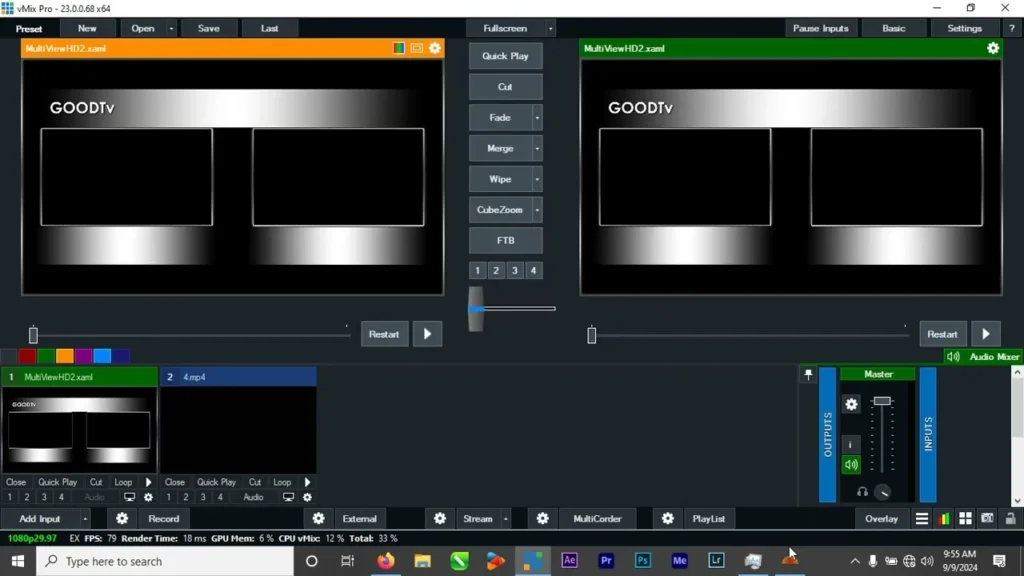Expand the CubeZoom transition dropdown arrow

click(x=537, y=210)
